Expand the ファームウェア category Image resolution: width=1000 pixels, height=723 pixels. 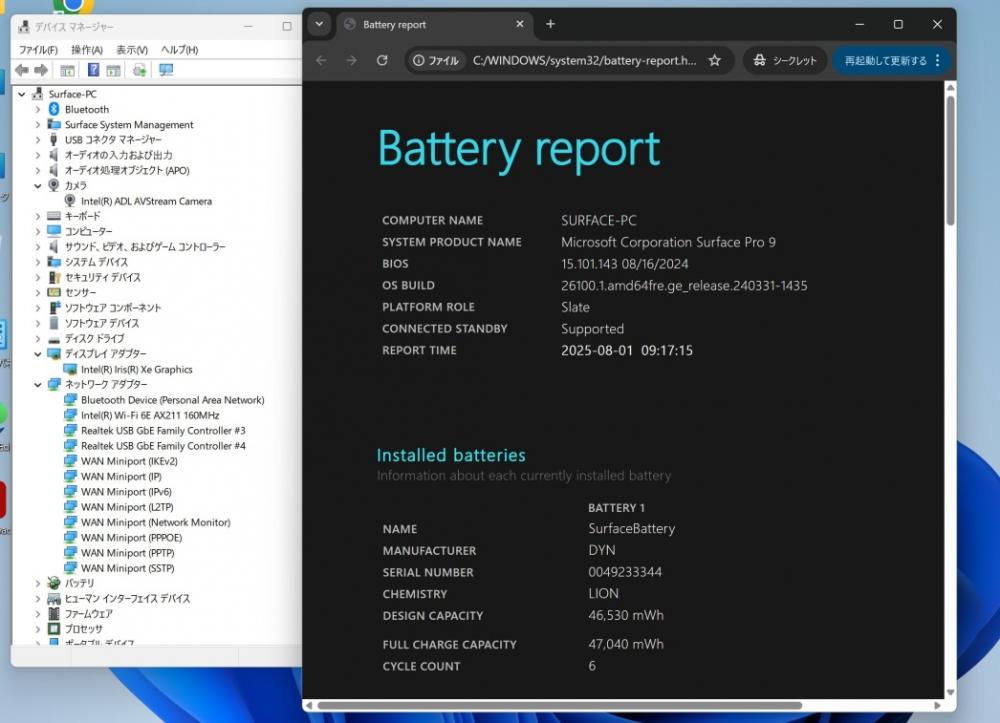coord(38,614)
